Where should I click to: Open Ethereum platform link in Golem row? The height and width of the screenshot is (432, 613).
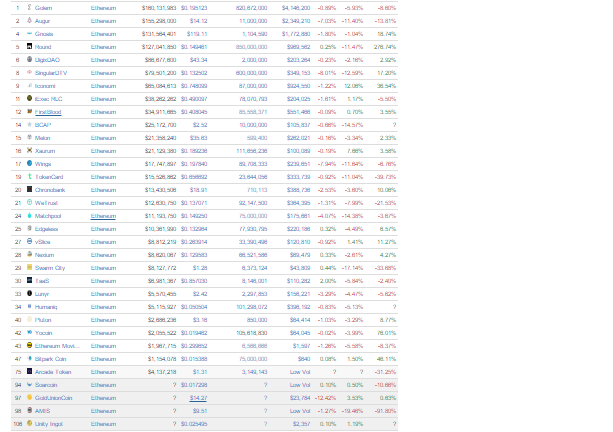[x=103, y=8]
